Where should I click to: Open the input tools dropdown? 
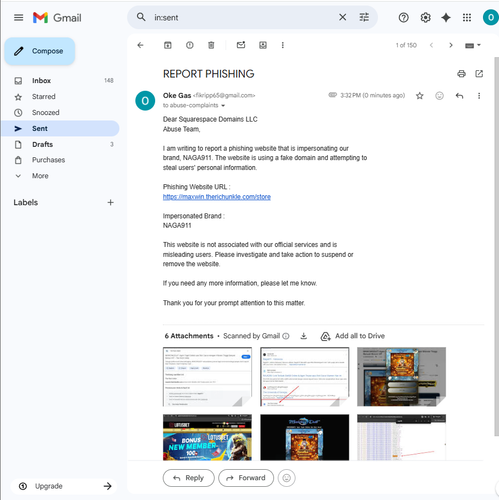(473, 45)
